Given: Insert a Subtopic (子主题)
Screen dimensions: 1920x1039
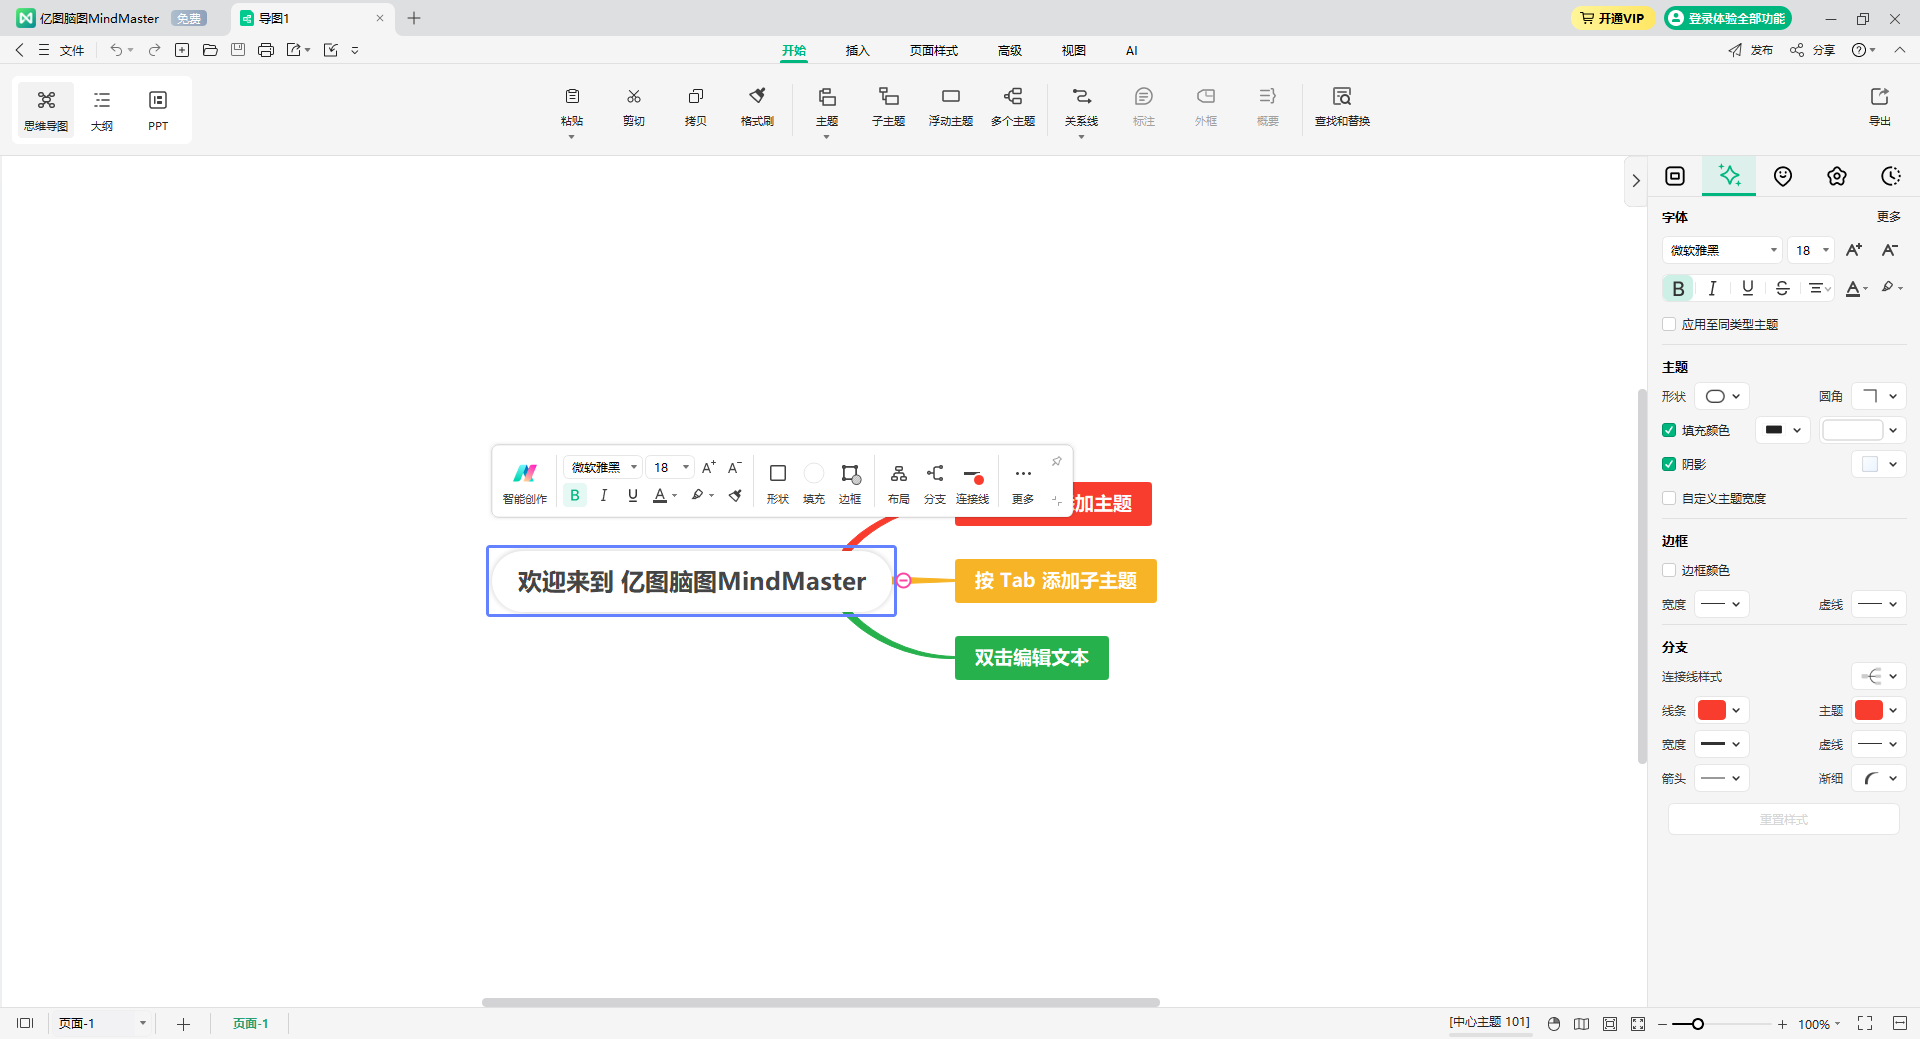Looking at the screenshot, I should click(888, 106).
